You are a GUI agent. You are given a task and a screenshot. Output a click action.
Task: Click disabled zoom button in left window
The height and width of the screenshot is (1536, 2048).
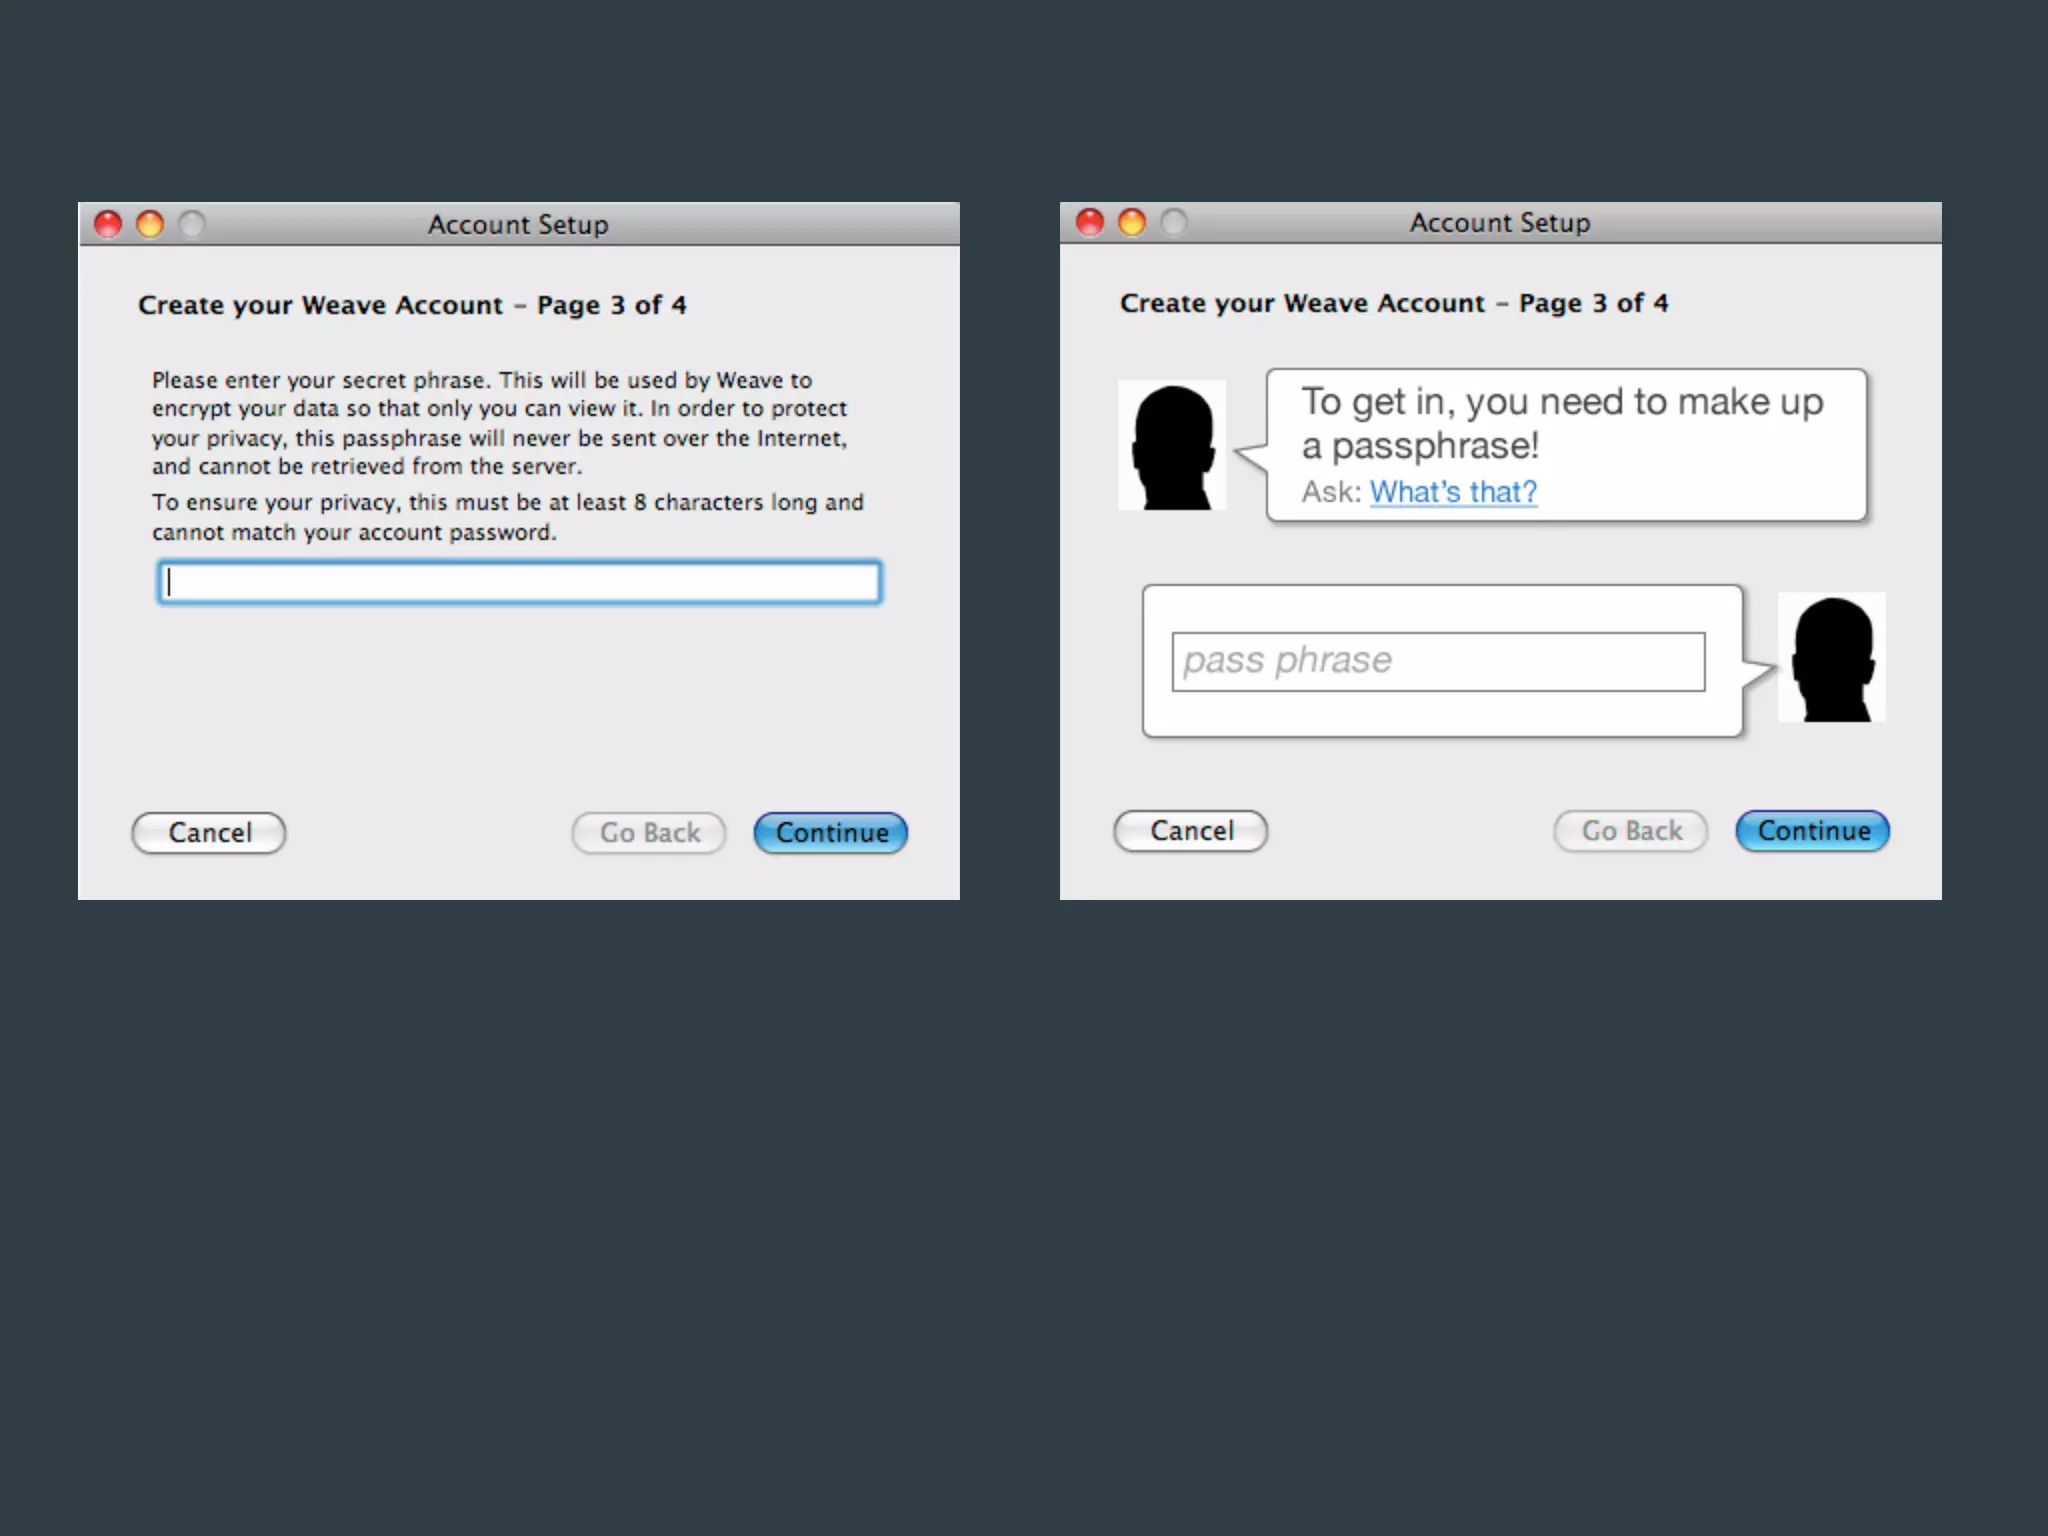192,224
